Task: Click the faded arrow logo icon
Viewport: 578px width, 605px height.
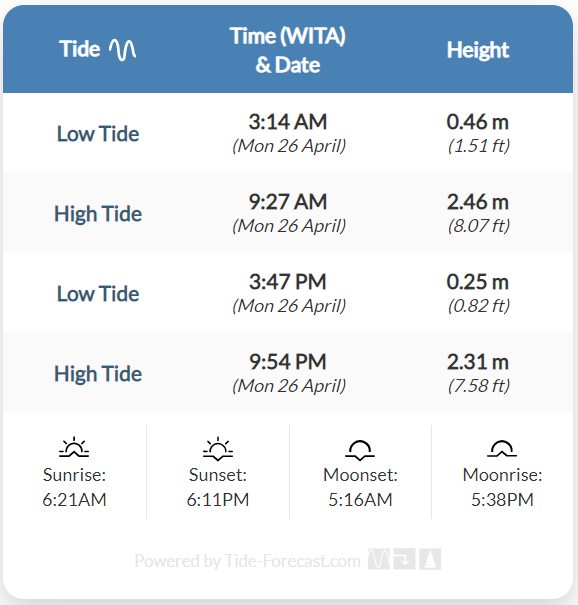Action: coord(404,559)
